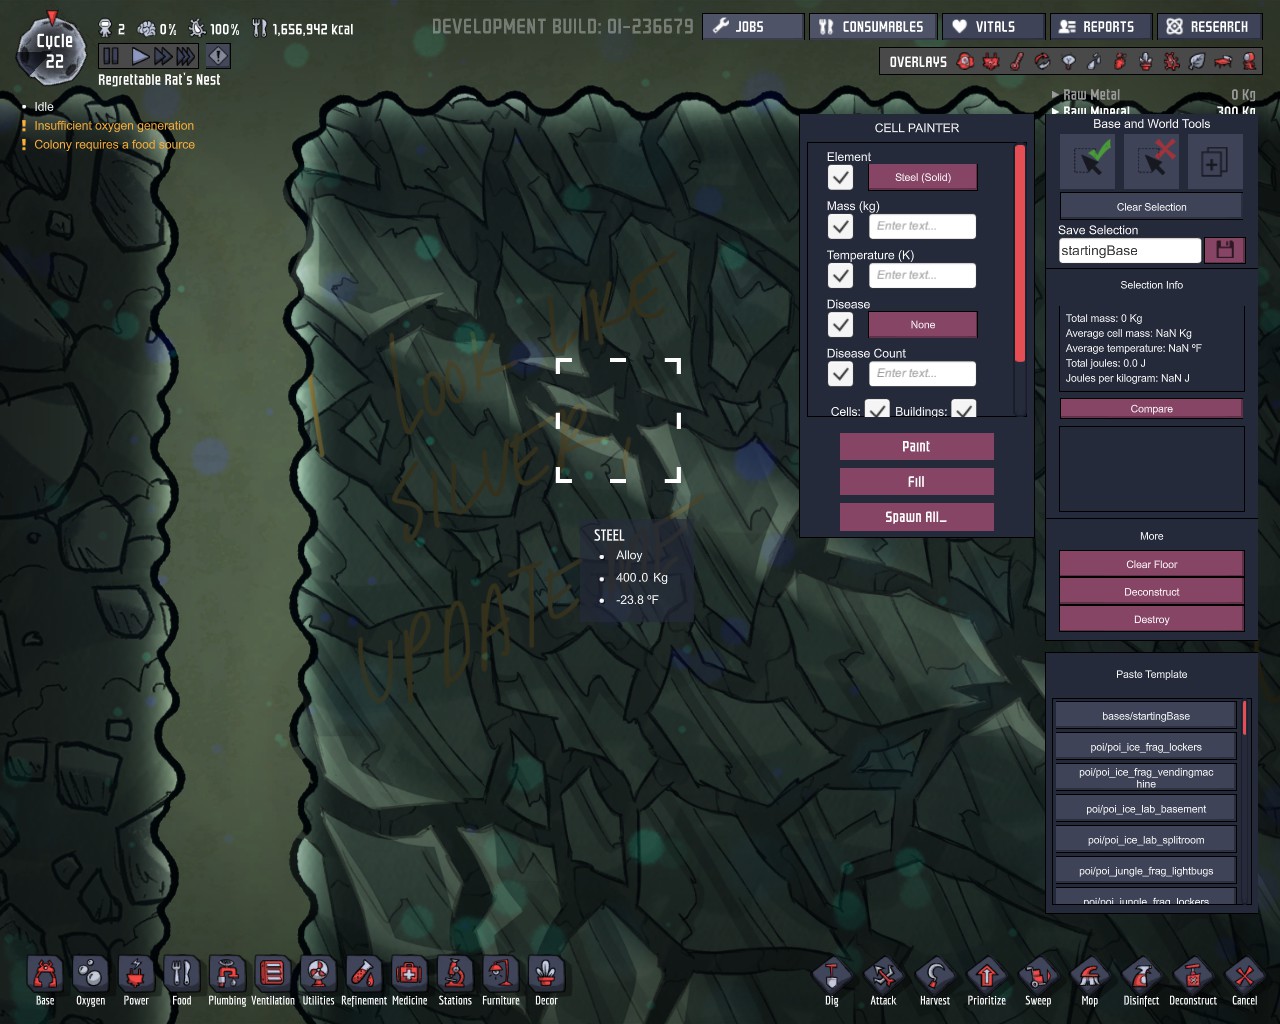The height and width of the screenshot is (1024, 1280).
Task: Click the save selection floppy icon
Action: tap(1225, 250)
